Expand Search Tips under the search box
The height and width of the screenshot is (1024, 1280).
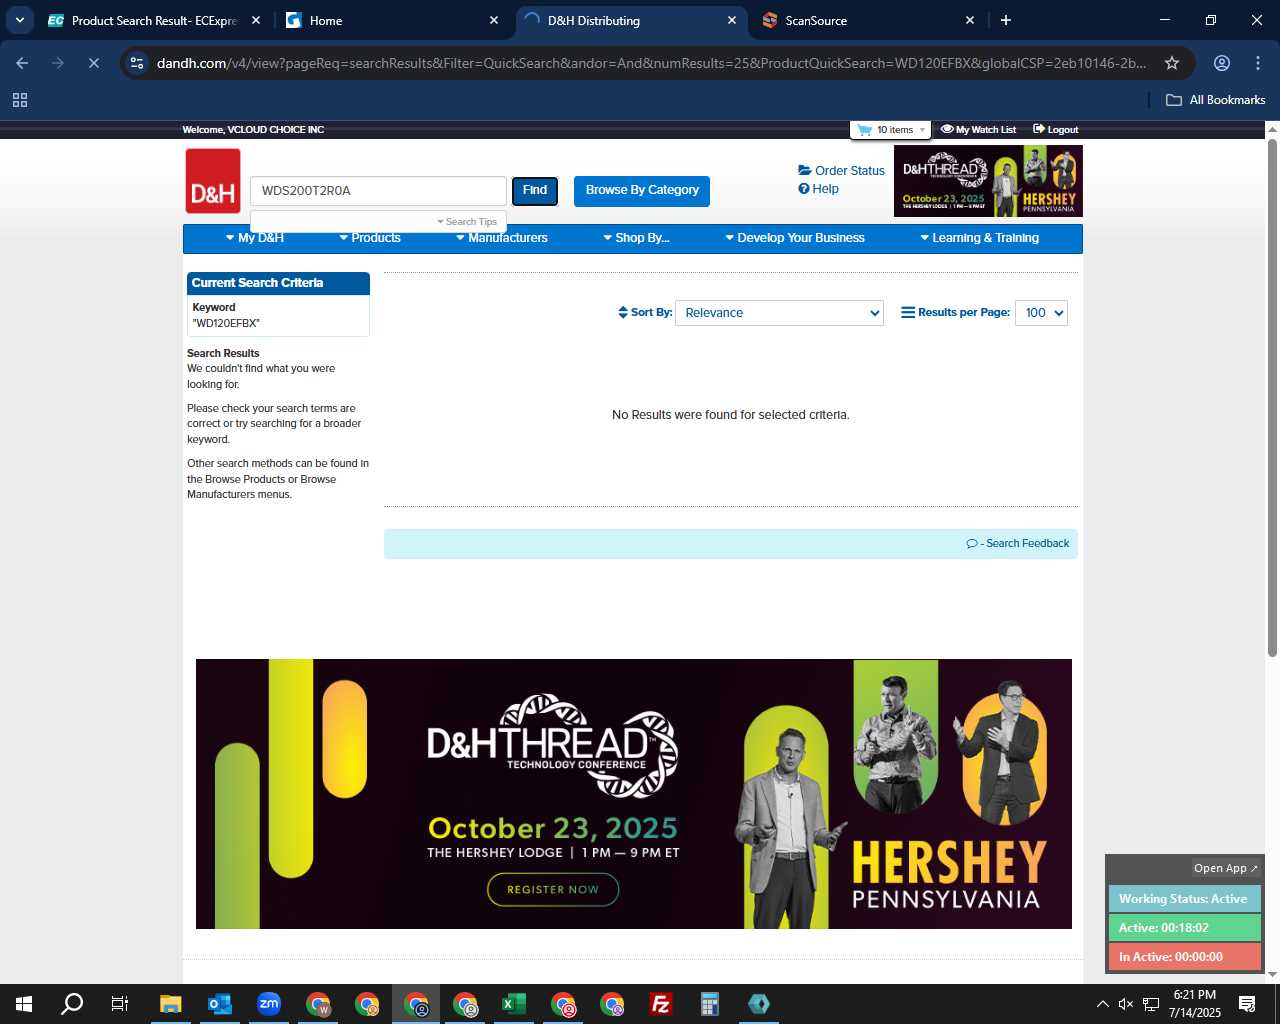tap(467, 222)
